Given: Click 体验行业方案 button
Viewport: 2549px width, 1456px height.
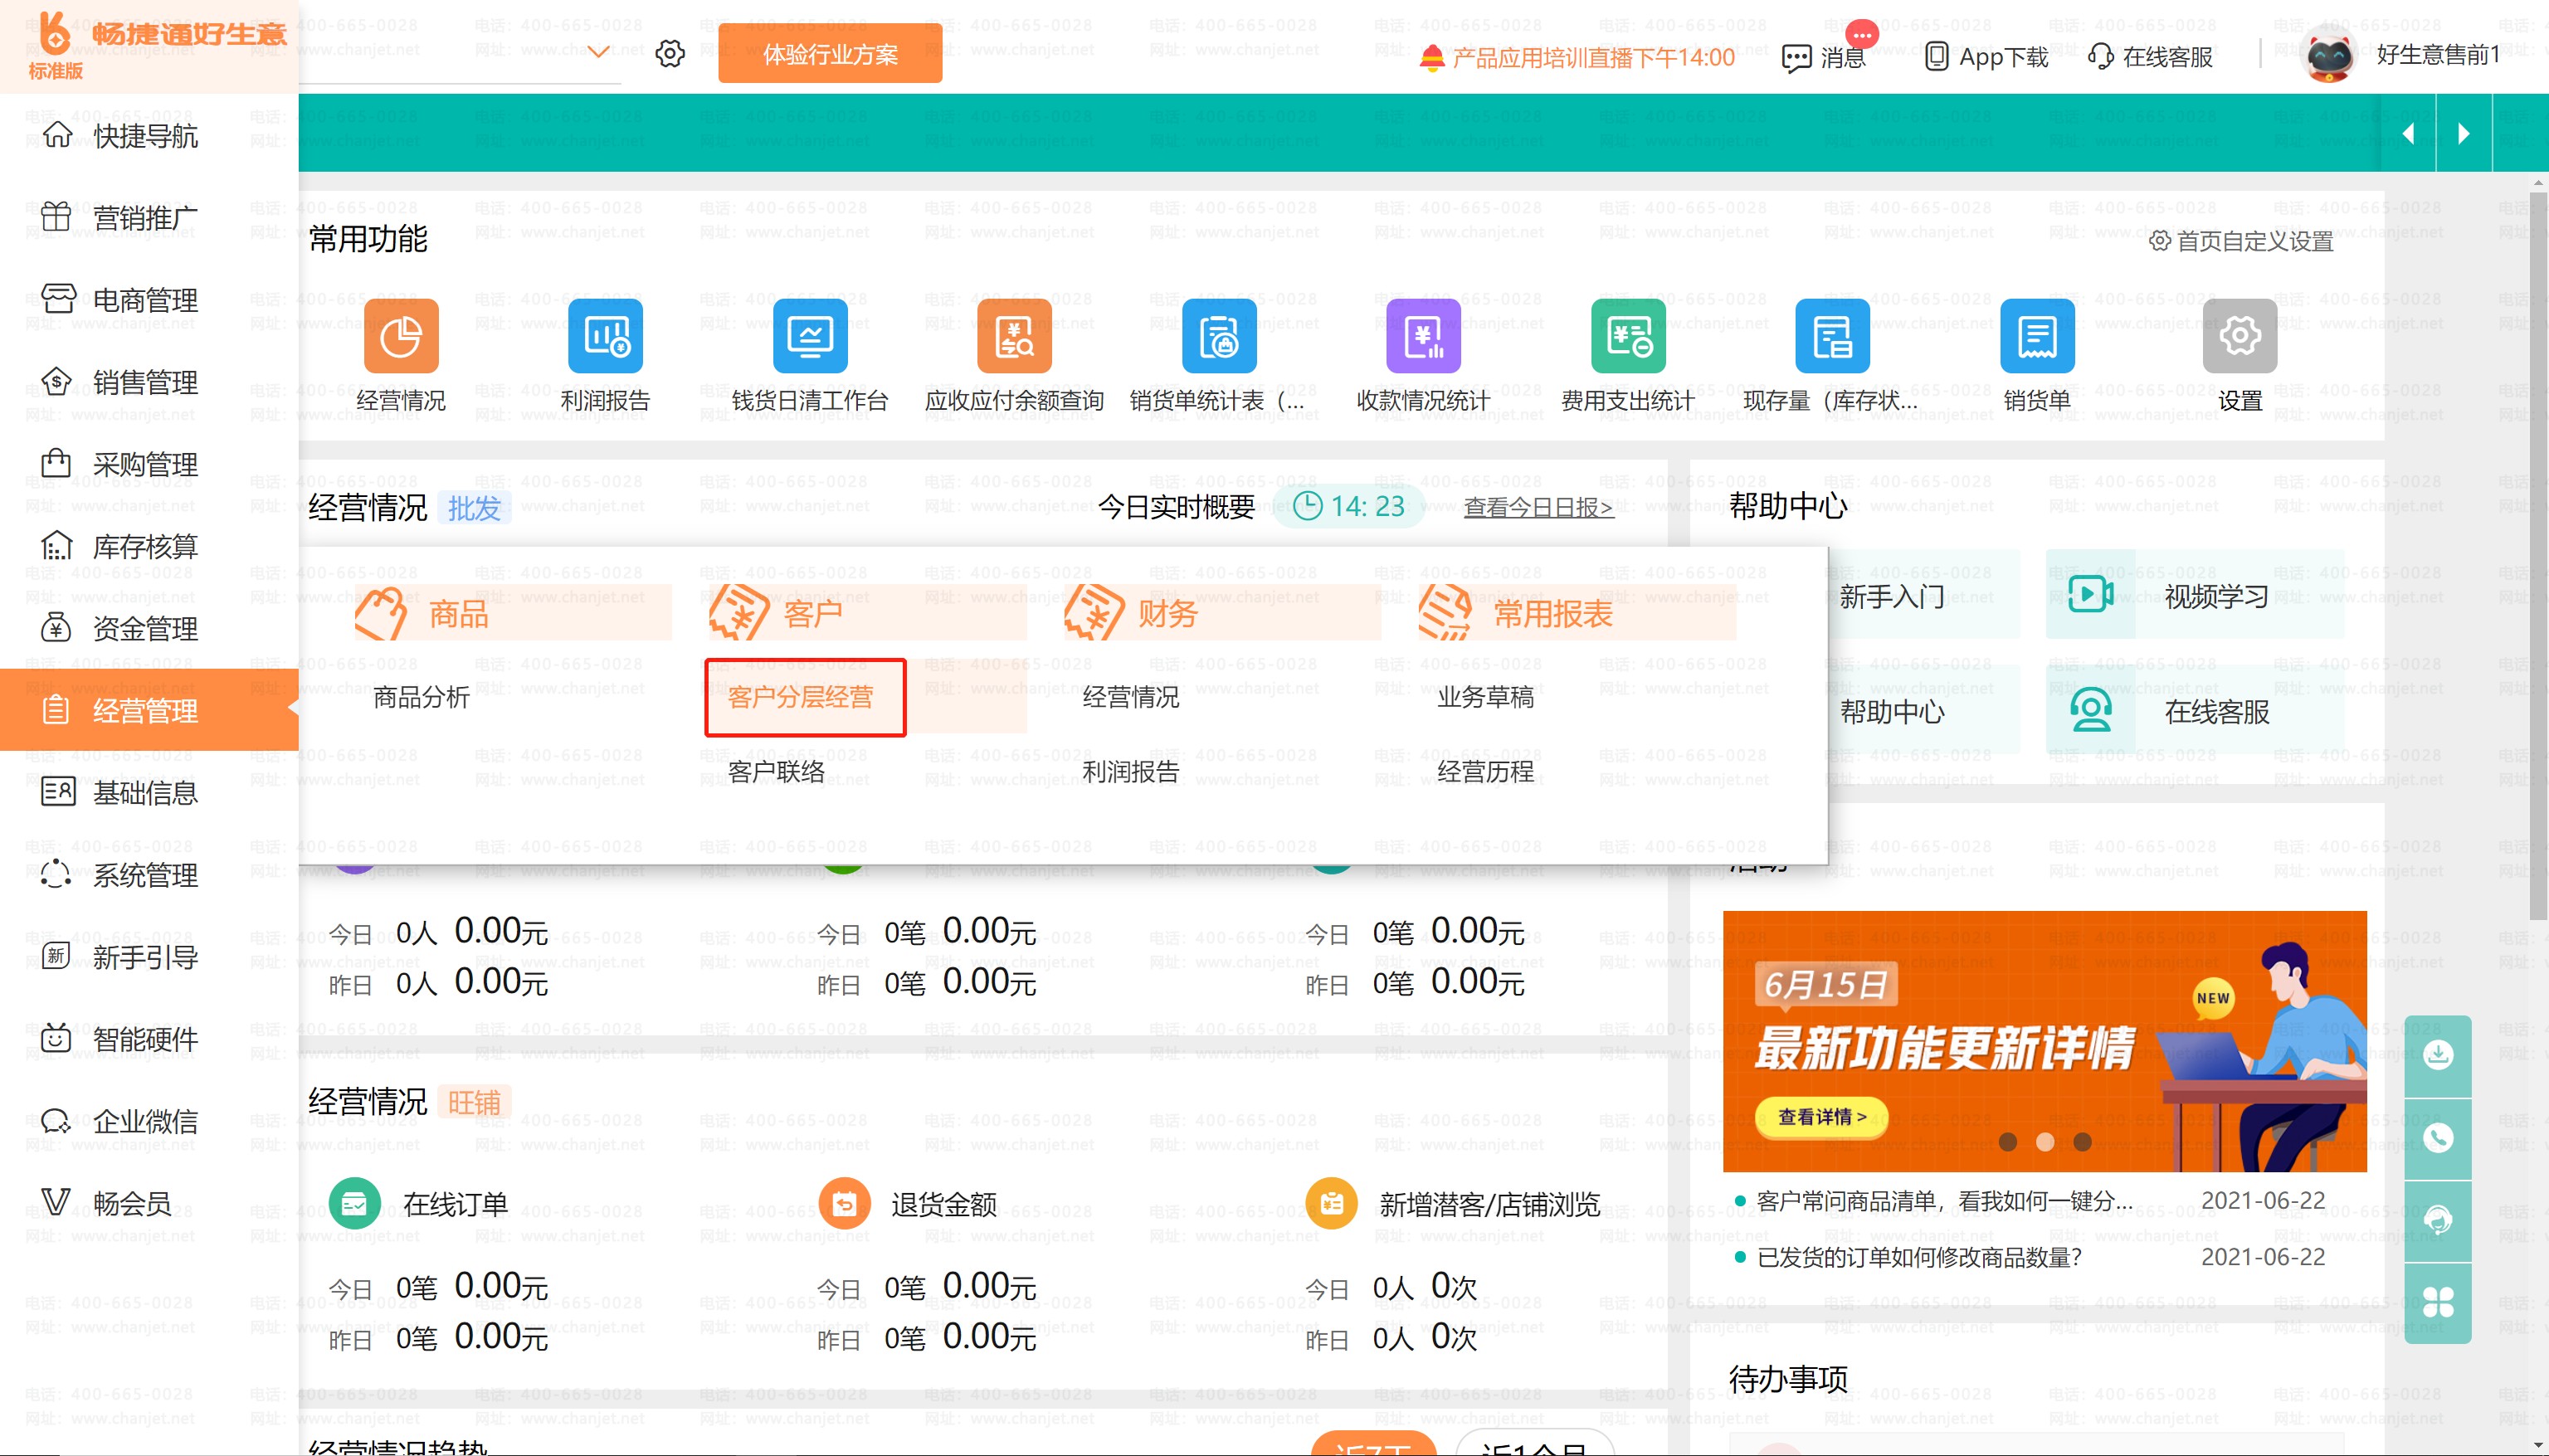Looking at the screenshot, I should click(x=830, y=54).
